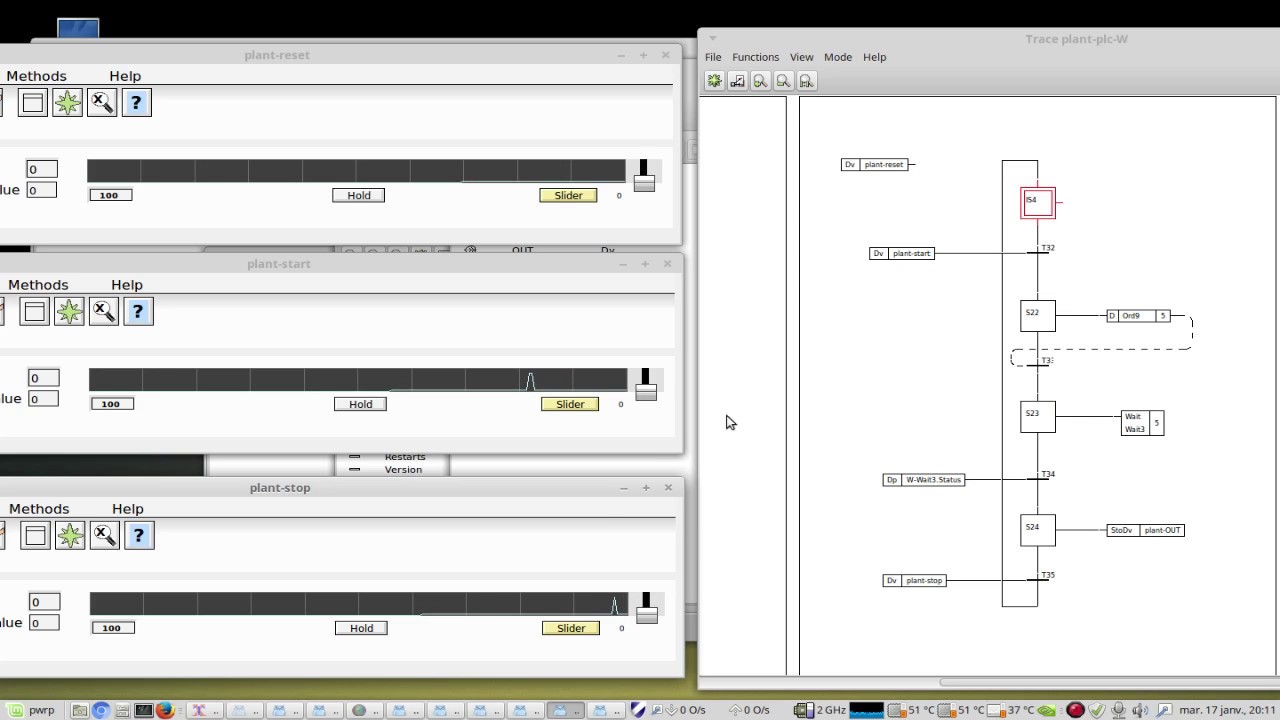The height and width of the screenshot is (720, 1280).
Task: Select step S23 in the trace diagram
Action: coord(1038,416)
